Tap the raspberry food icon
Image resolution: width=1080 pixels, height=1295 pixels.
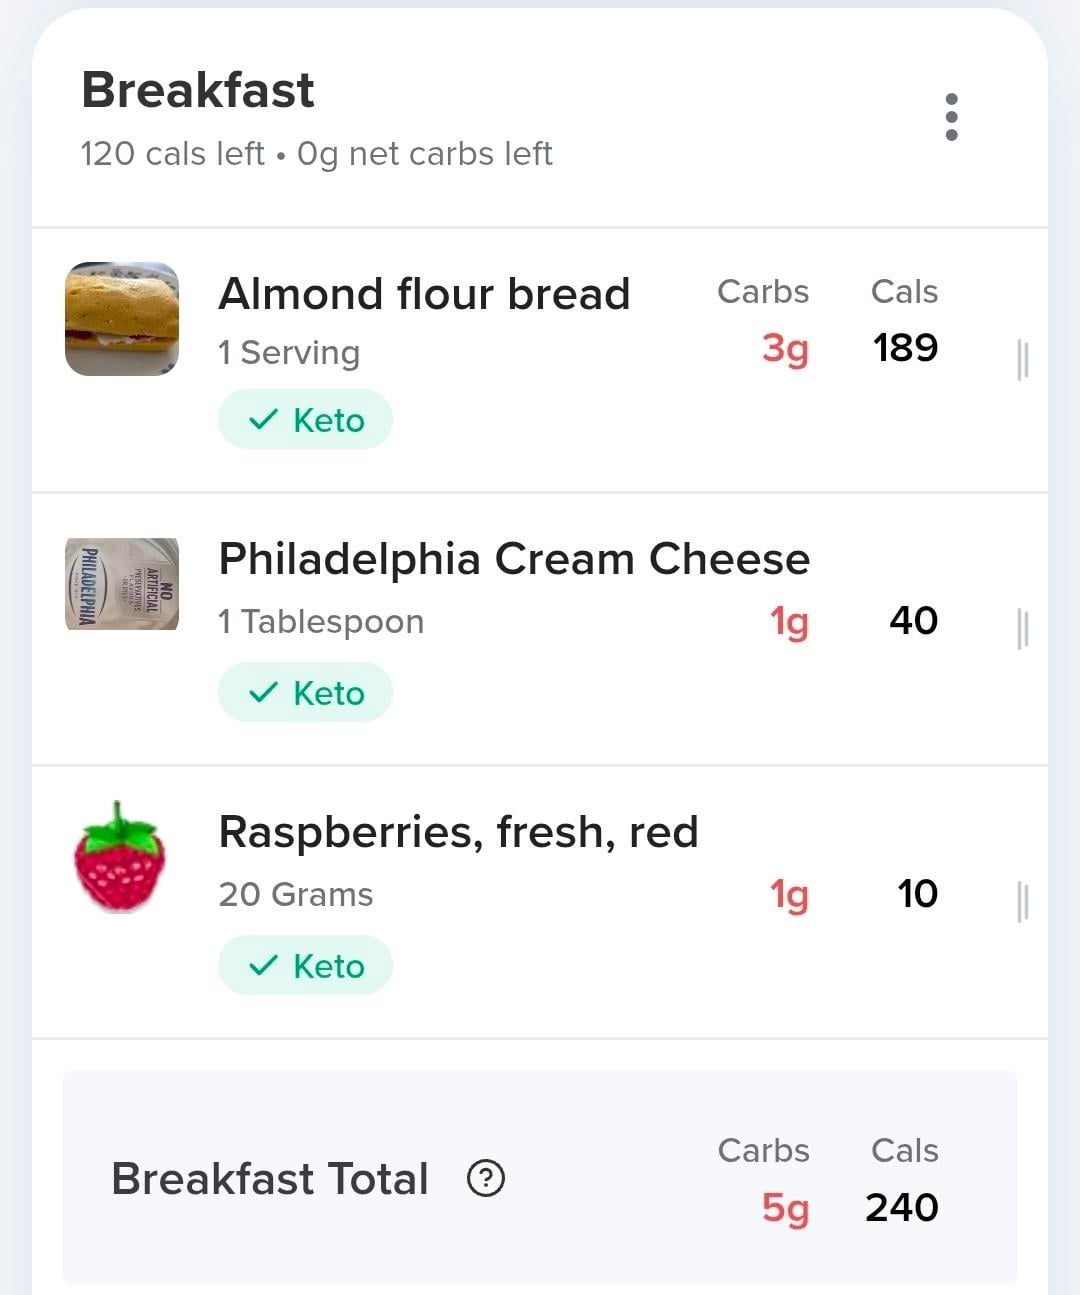pyautogui.click(x=120, y=857)
